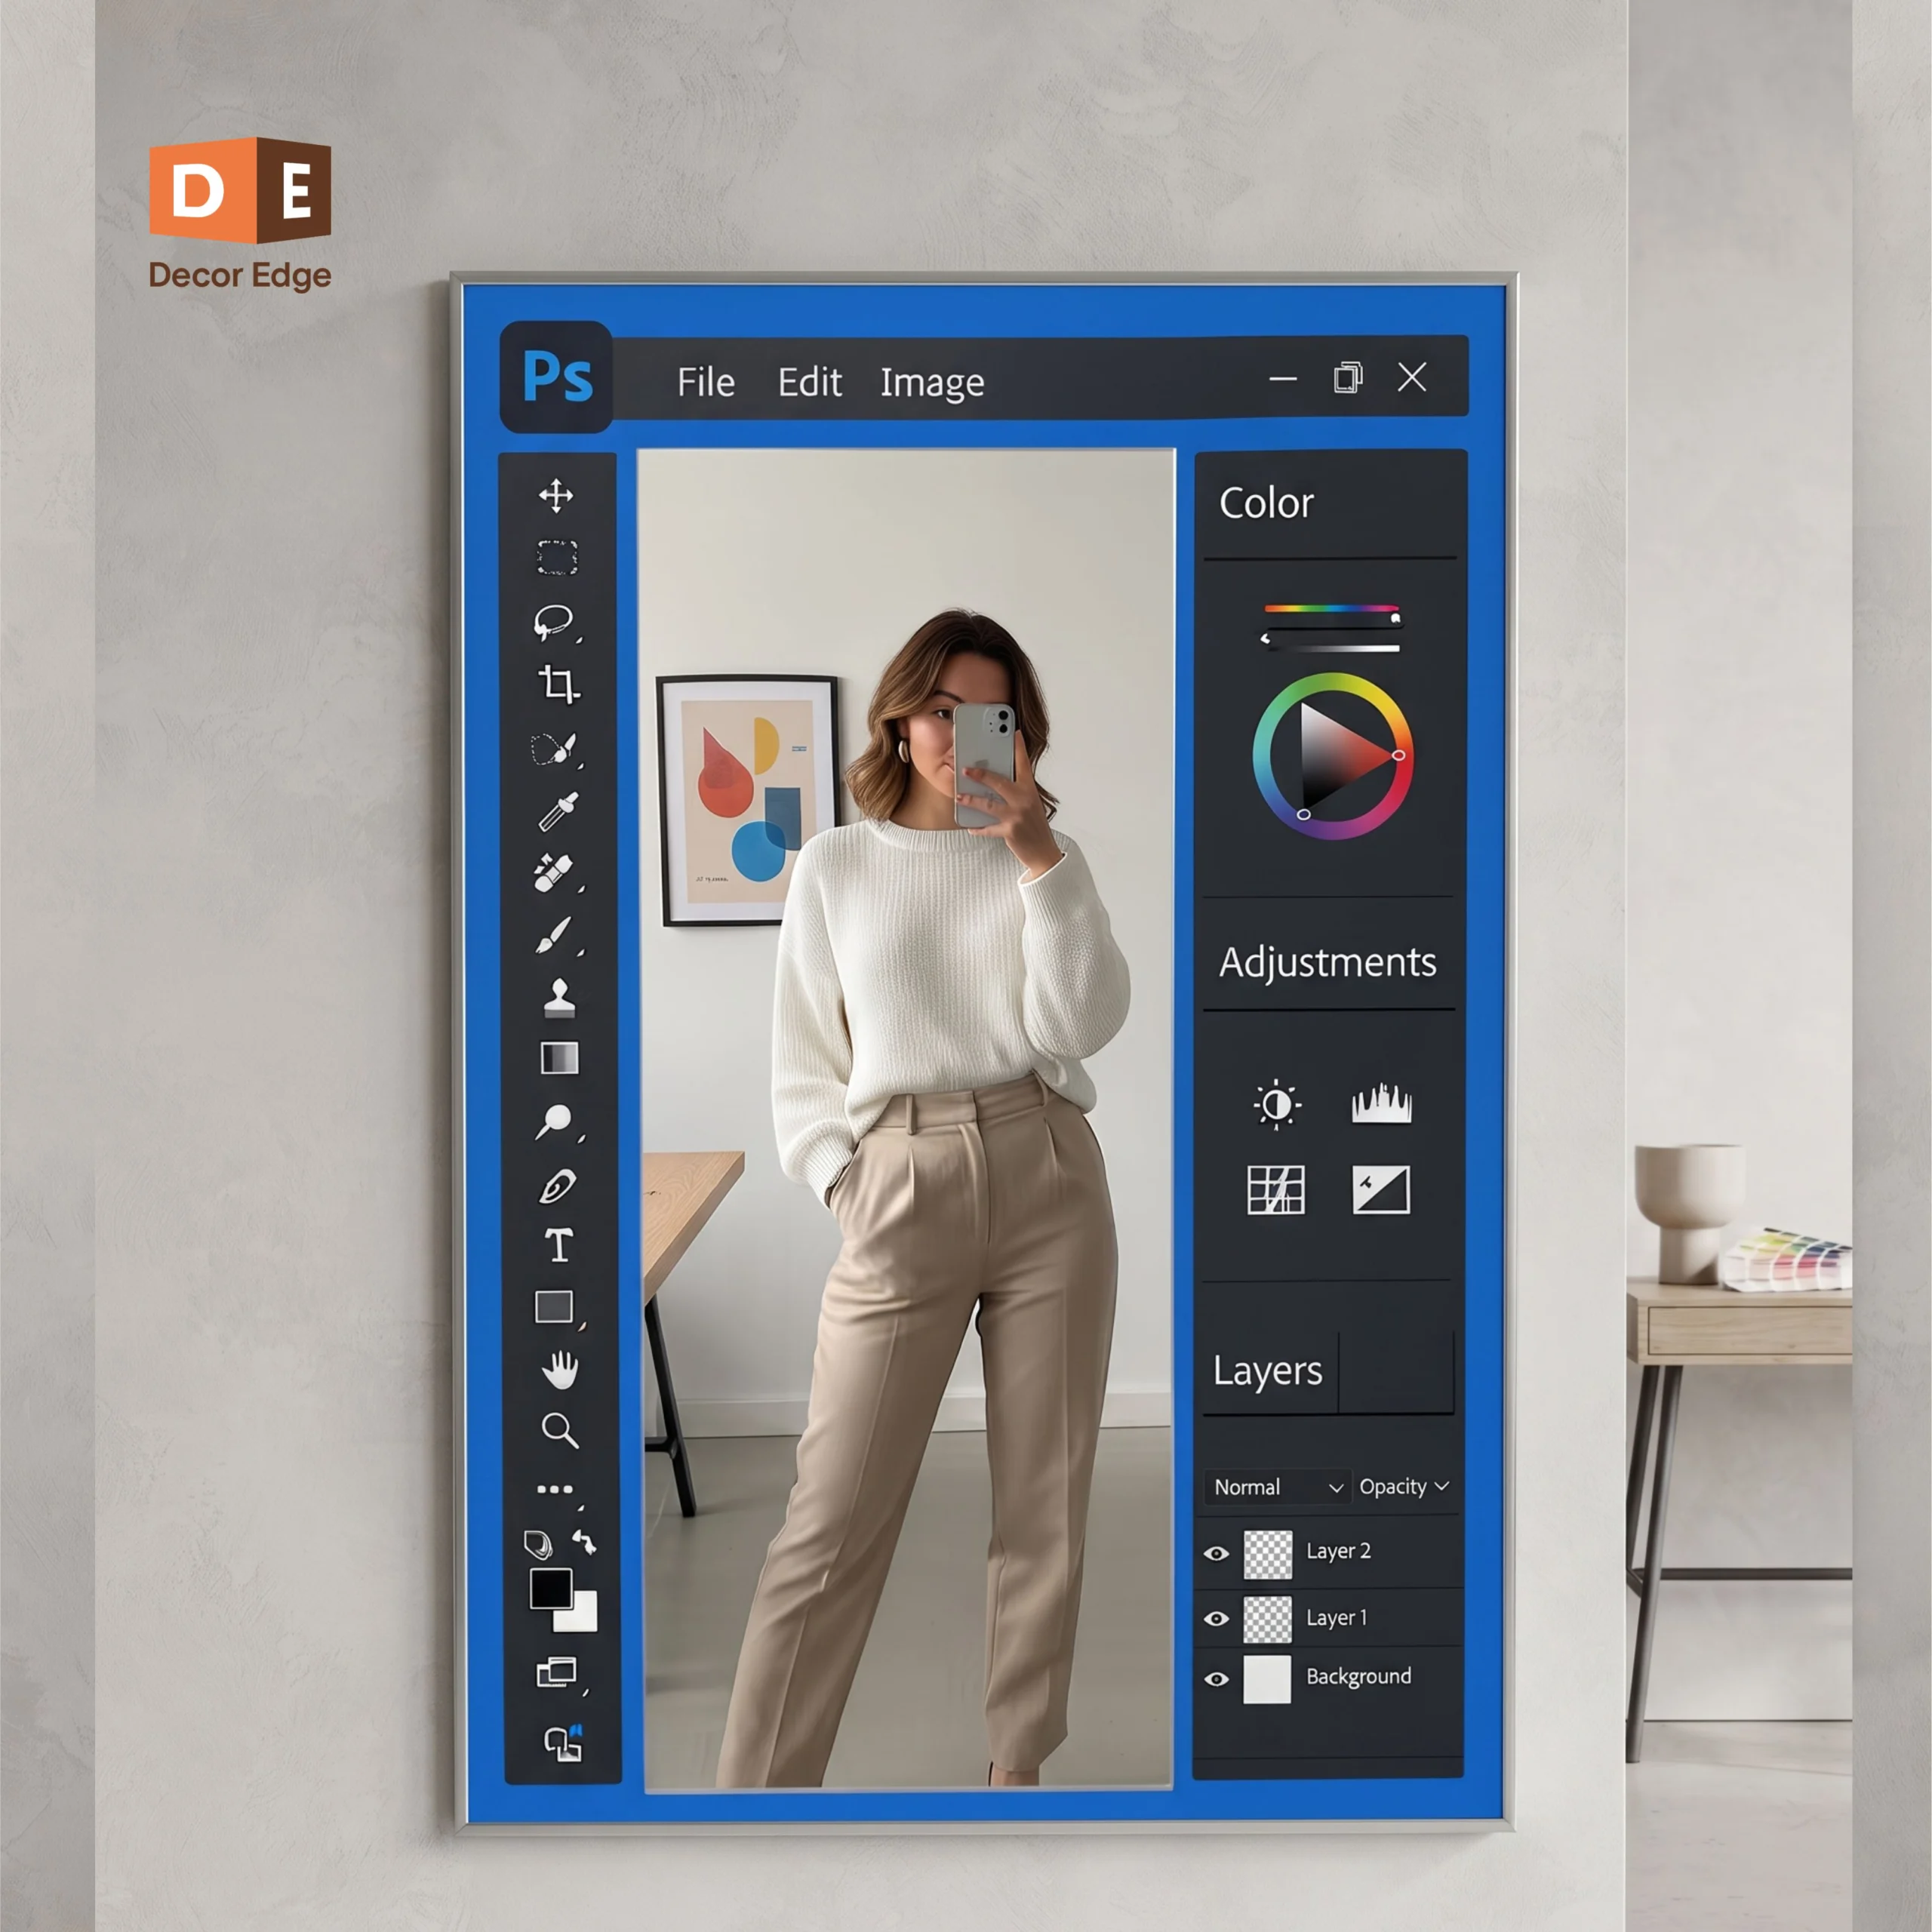Click the Adjustments panel header
Screen dimensions: 1932x1932
(x=1328, y=963)
